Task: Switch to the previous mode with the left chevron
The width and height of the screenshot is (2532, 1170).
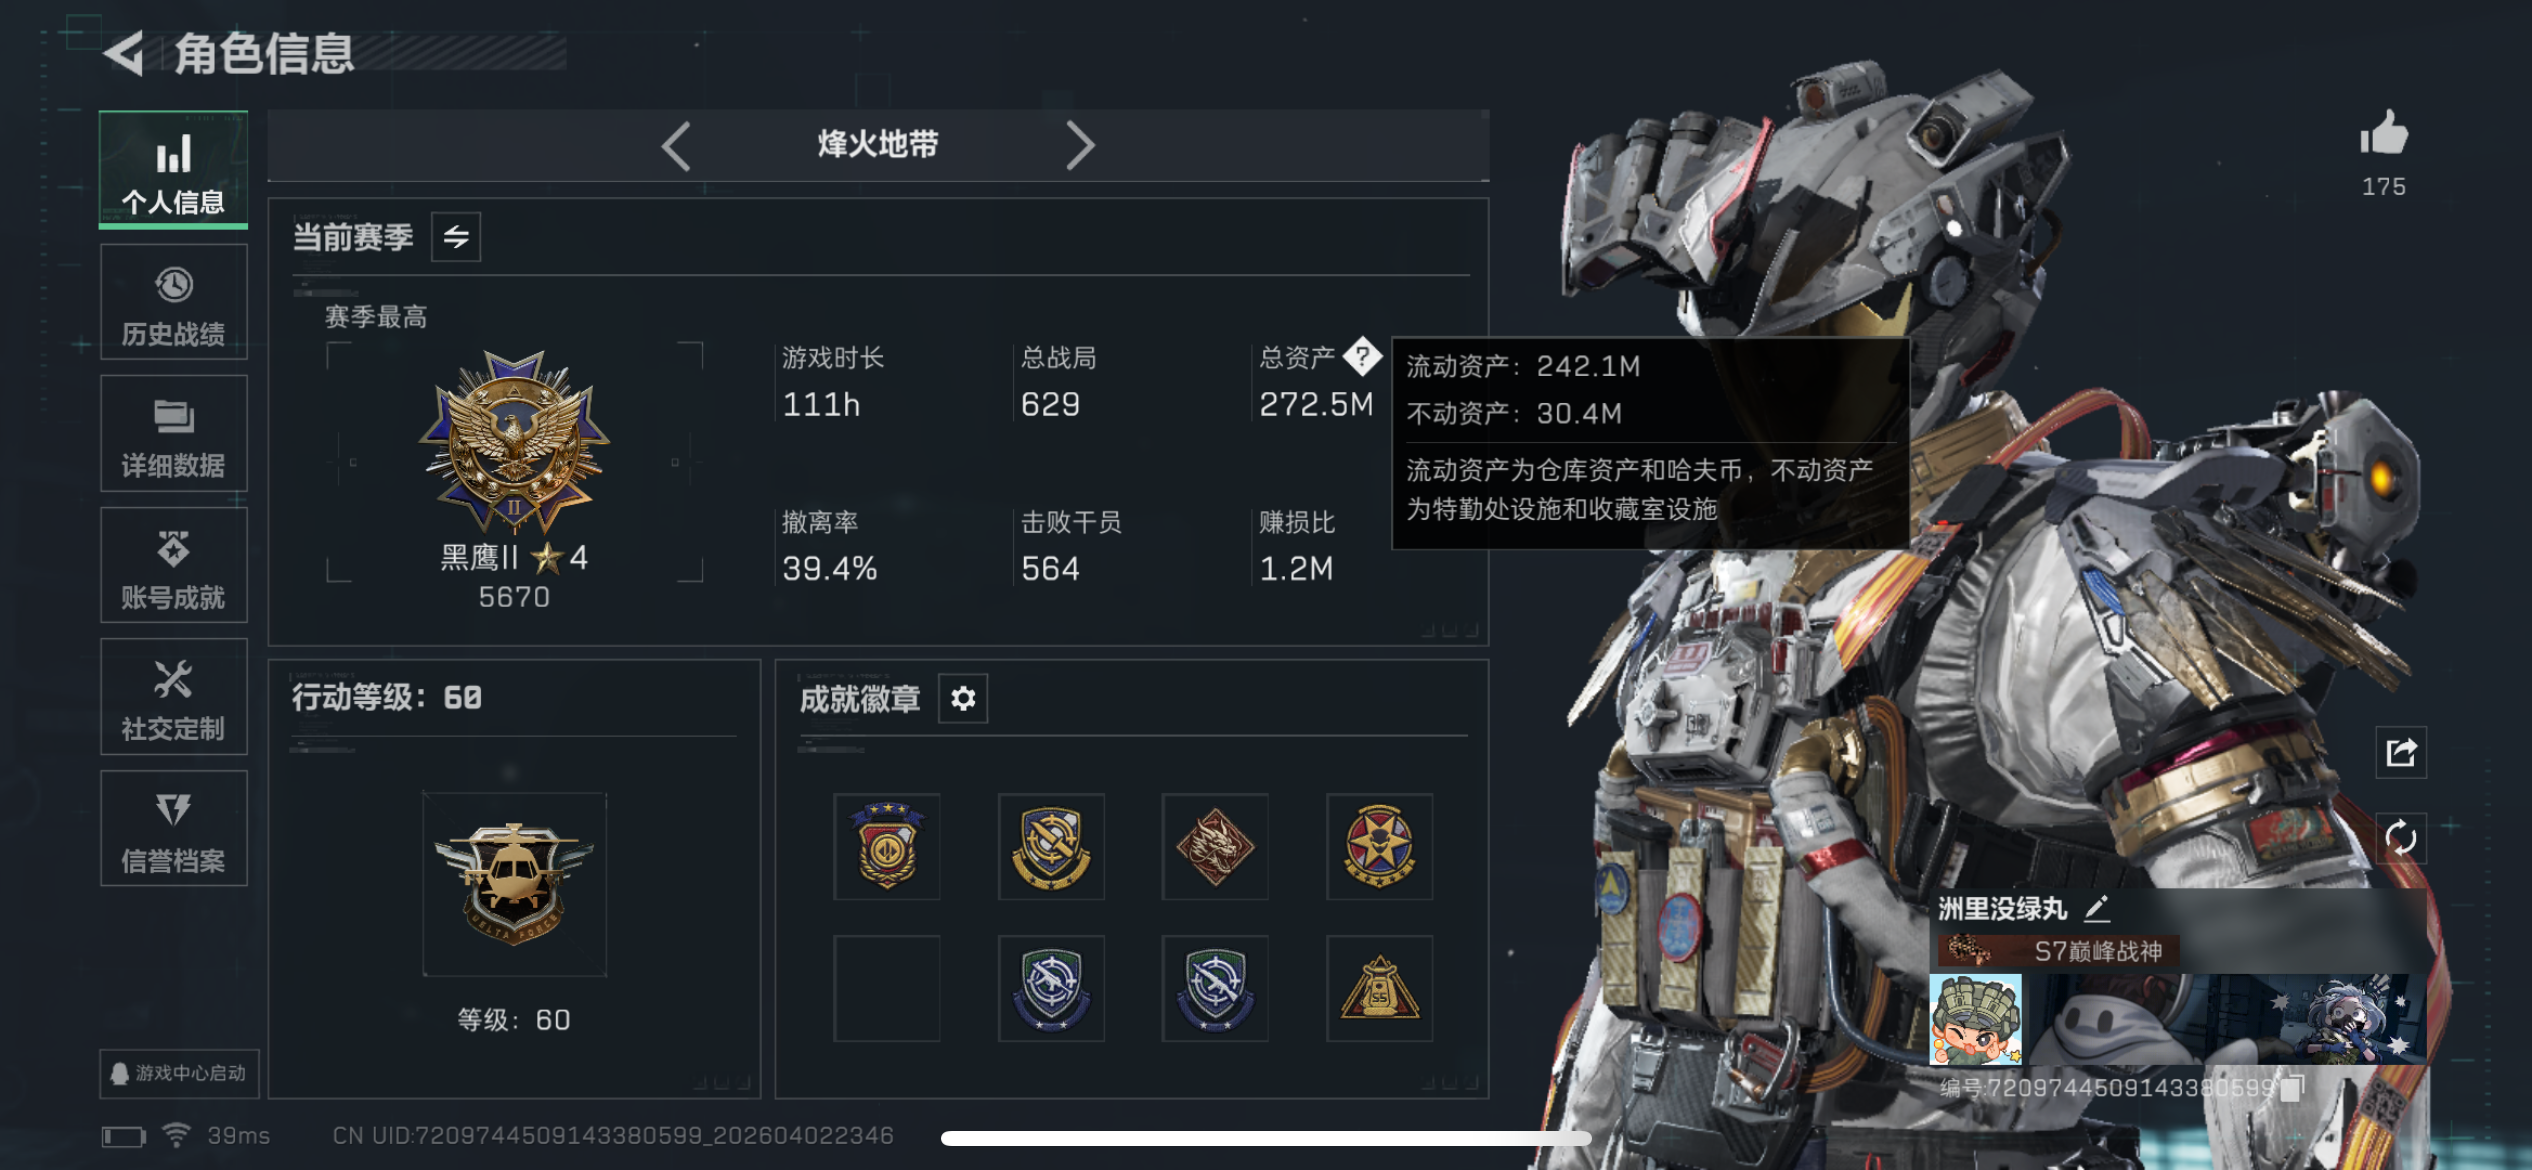Action: coord(677,146)
